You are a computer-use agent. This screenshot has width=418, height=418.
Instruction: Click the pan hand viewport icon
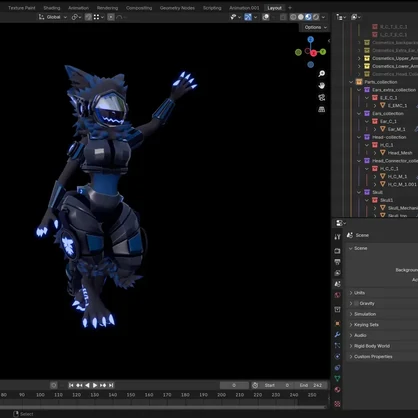click(x=322, y=86)
